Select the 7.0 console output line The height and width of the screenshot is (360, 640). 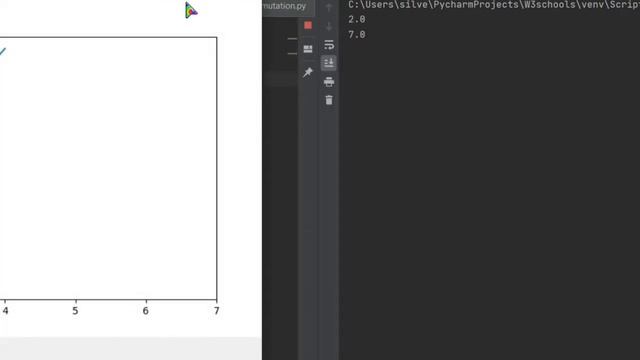357,35
